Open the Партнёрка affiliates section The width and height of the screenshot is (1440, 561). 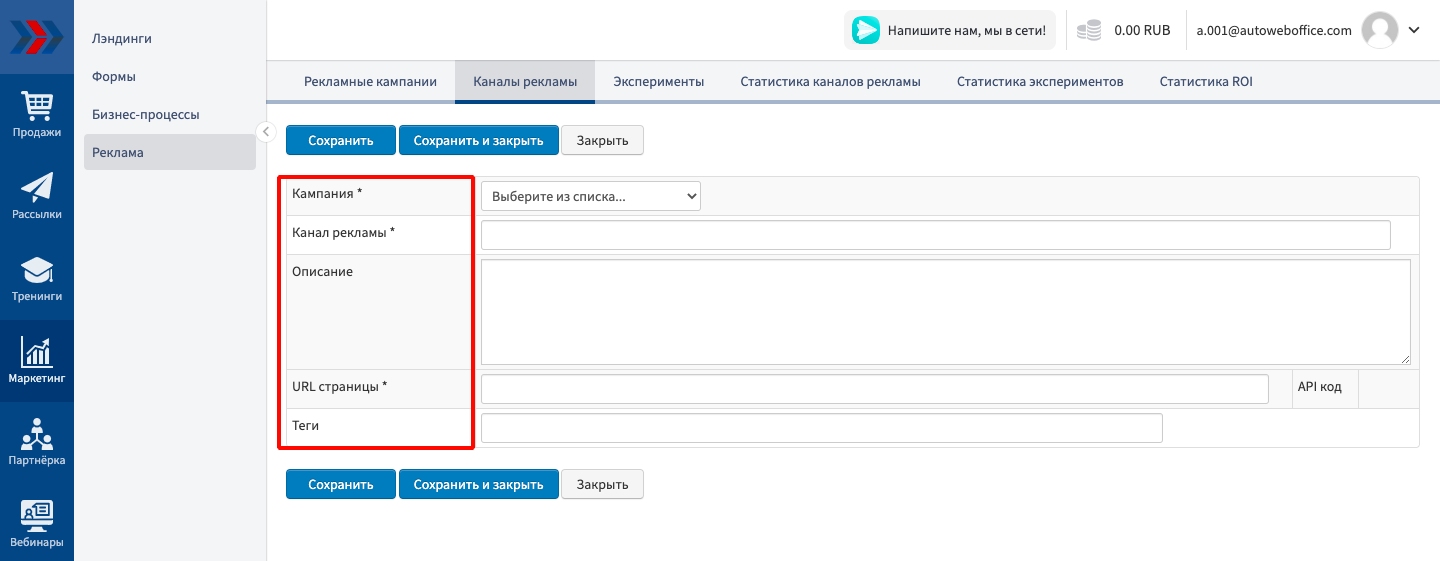(x=36, y=442)
